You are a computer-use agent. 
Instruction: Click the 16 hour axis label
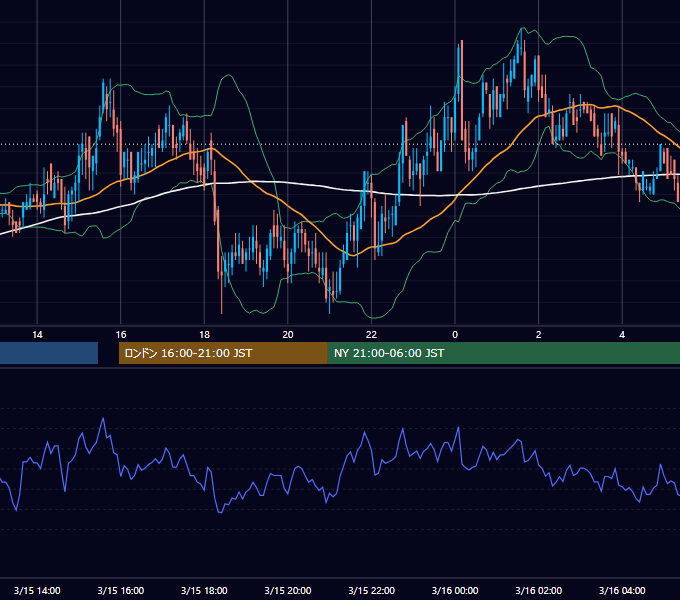click(x=121, y=335)
